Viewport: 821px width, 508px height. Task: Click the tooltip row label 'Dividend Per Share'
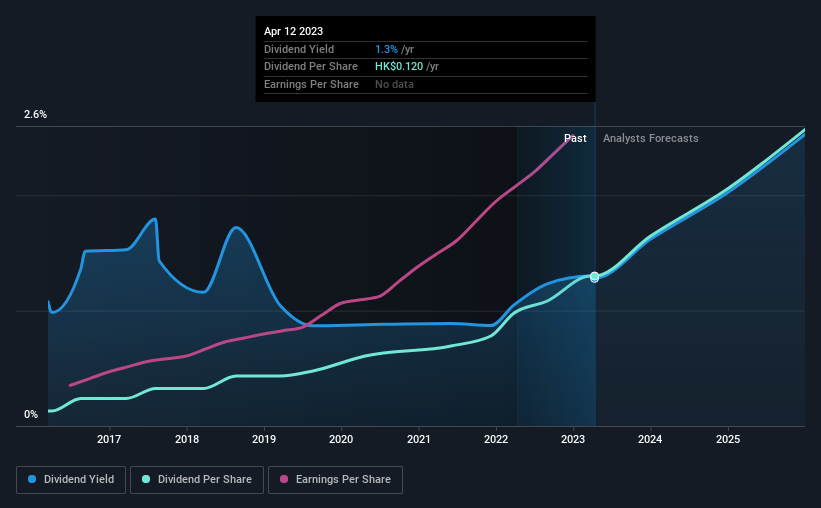click(311, 67)
